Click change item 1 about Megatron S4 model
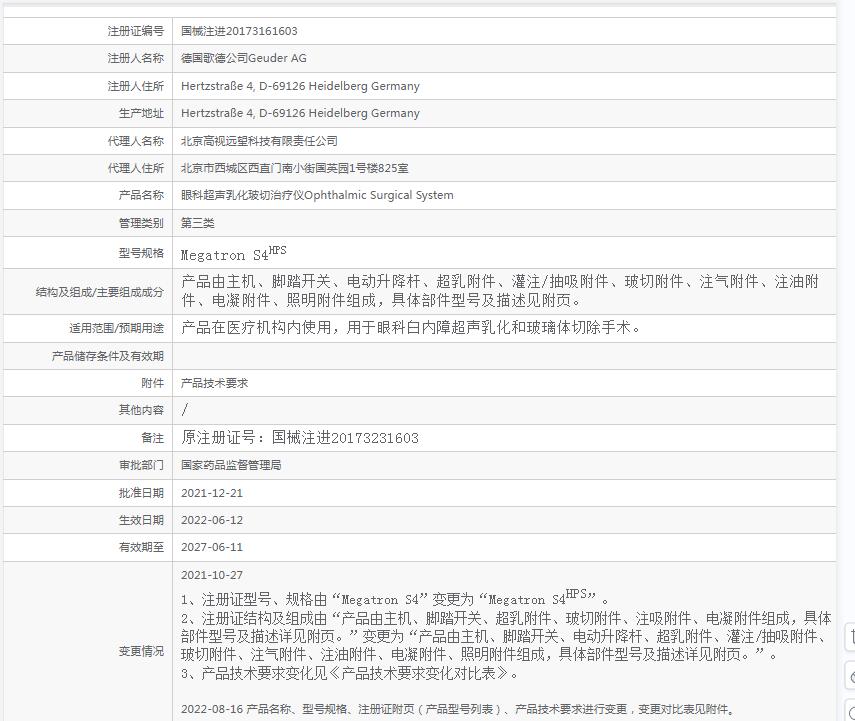This screenshot has width=855, height=721. tap(395, 598)
